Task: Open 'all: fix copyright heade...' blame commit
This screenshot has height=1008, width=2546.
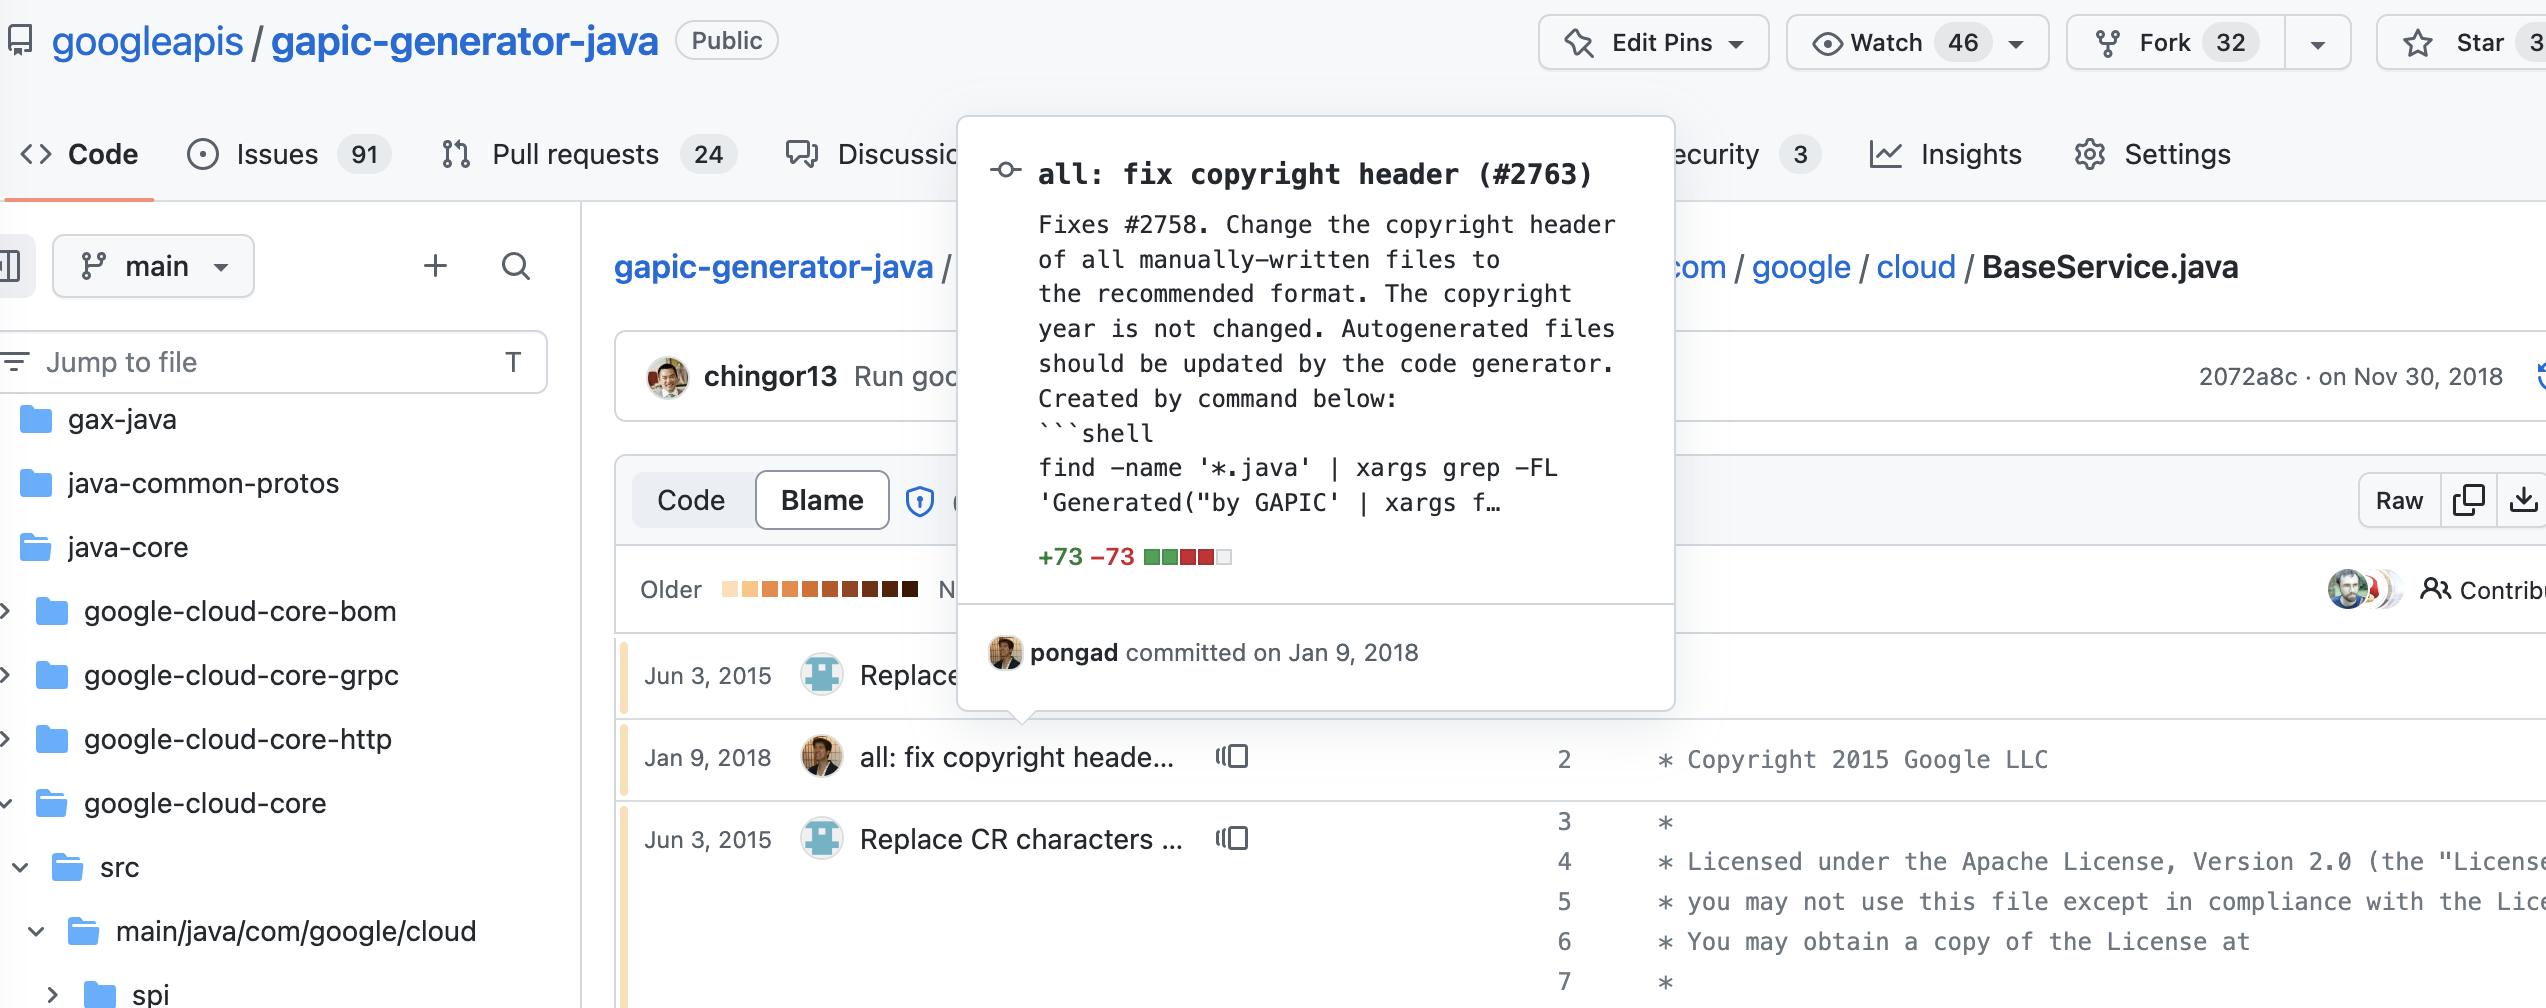Action: point(1016,758)
